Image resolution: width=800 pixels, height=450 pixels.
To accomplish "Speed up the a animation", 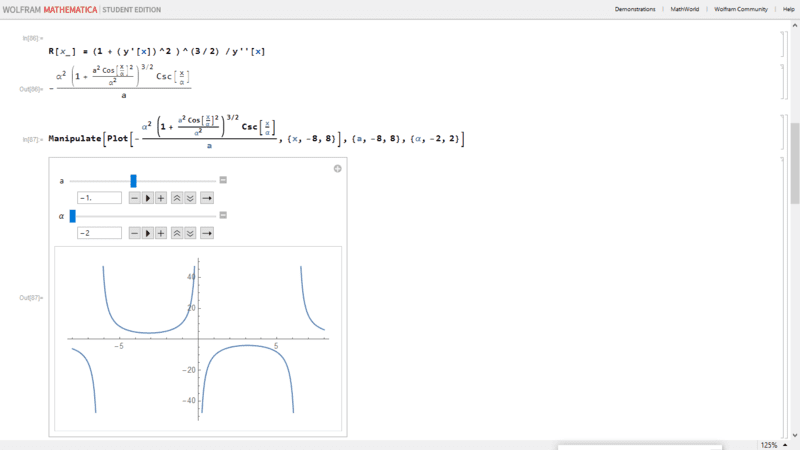I will pos(177,198).
